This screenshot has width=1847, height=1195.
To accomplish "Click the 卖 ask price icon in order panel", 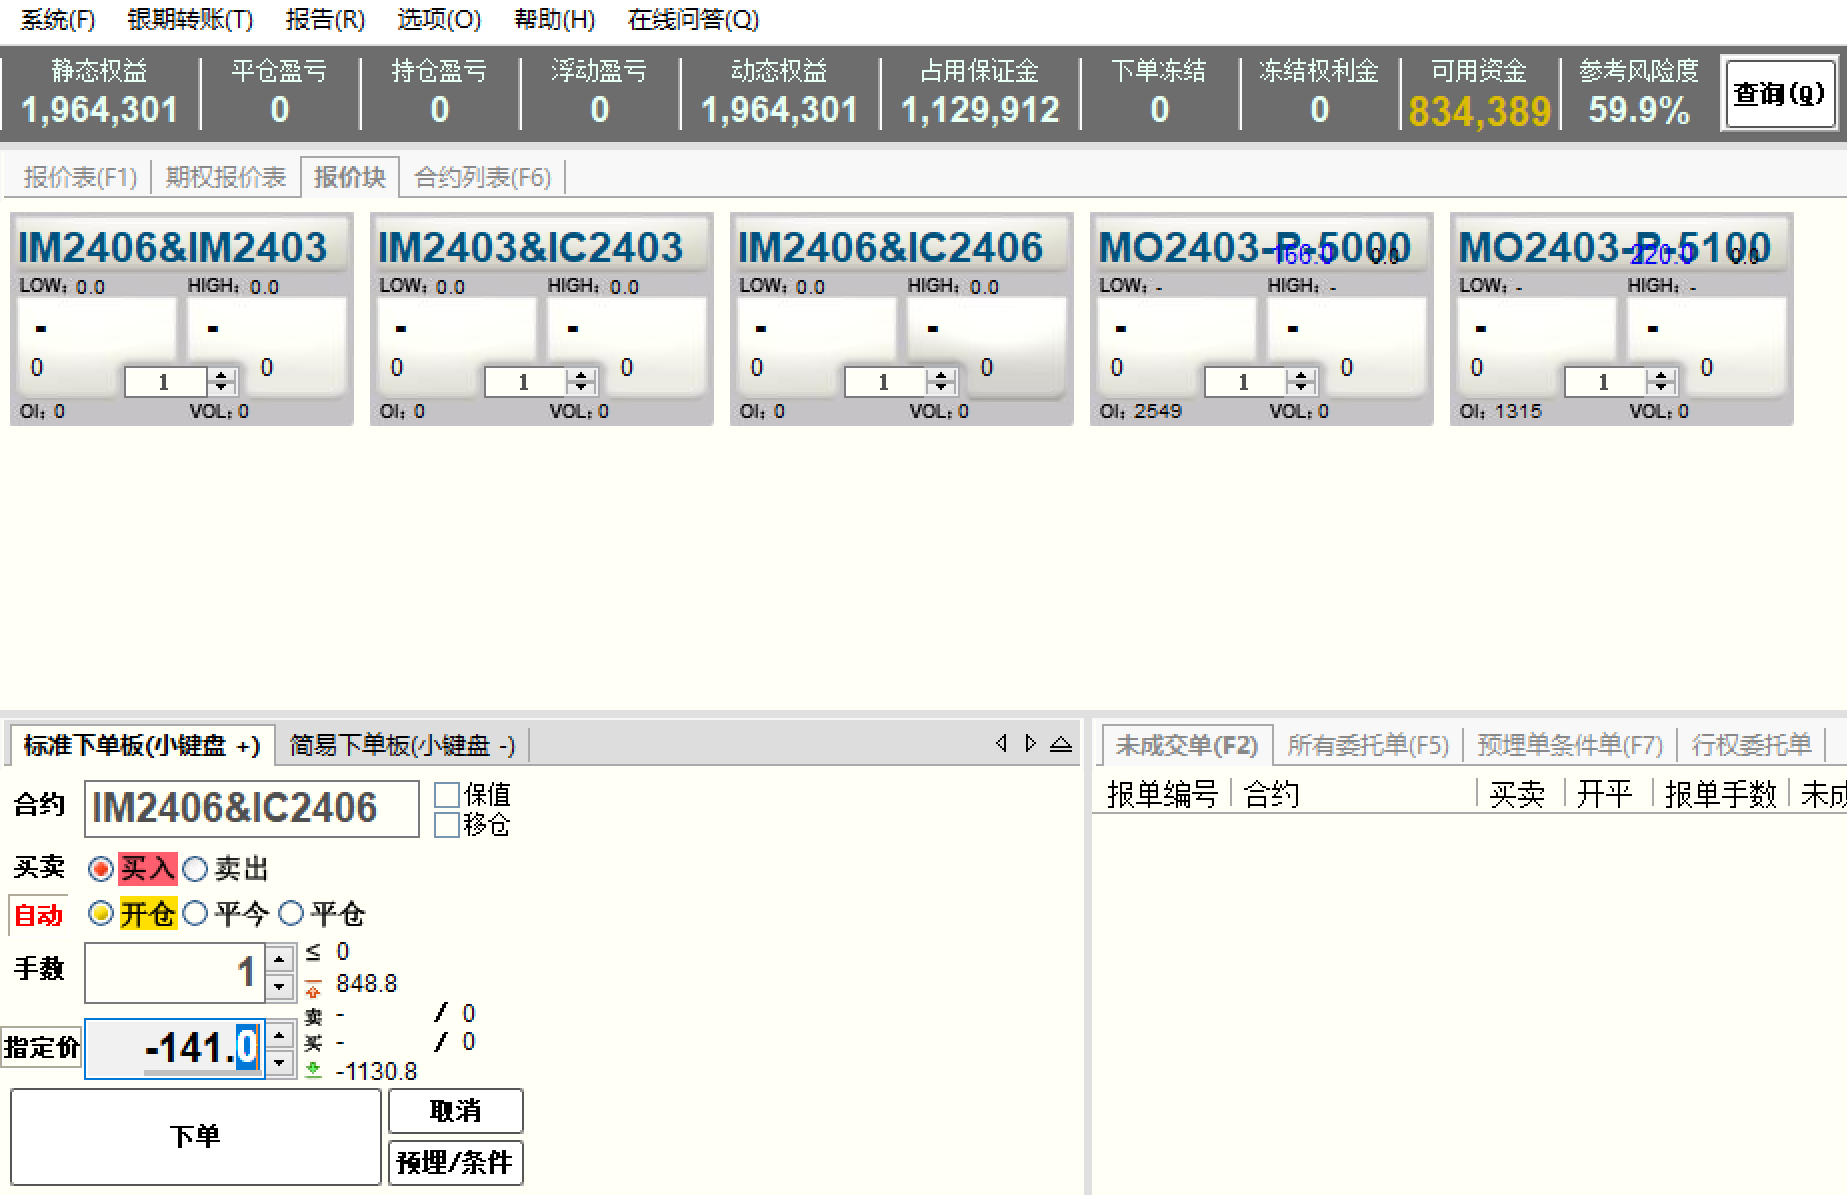I will coord(314,1016).
